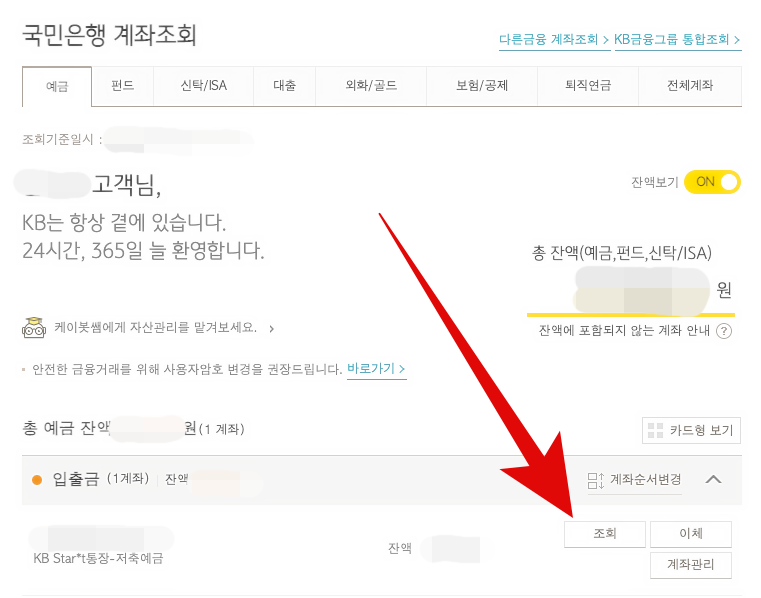
Task: Click 잔액에 포함되지 않는 계좌 안내 text
Action: click(x=624, y=331)
